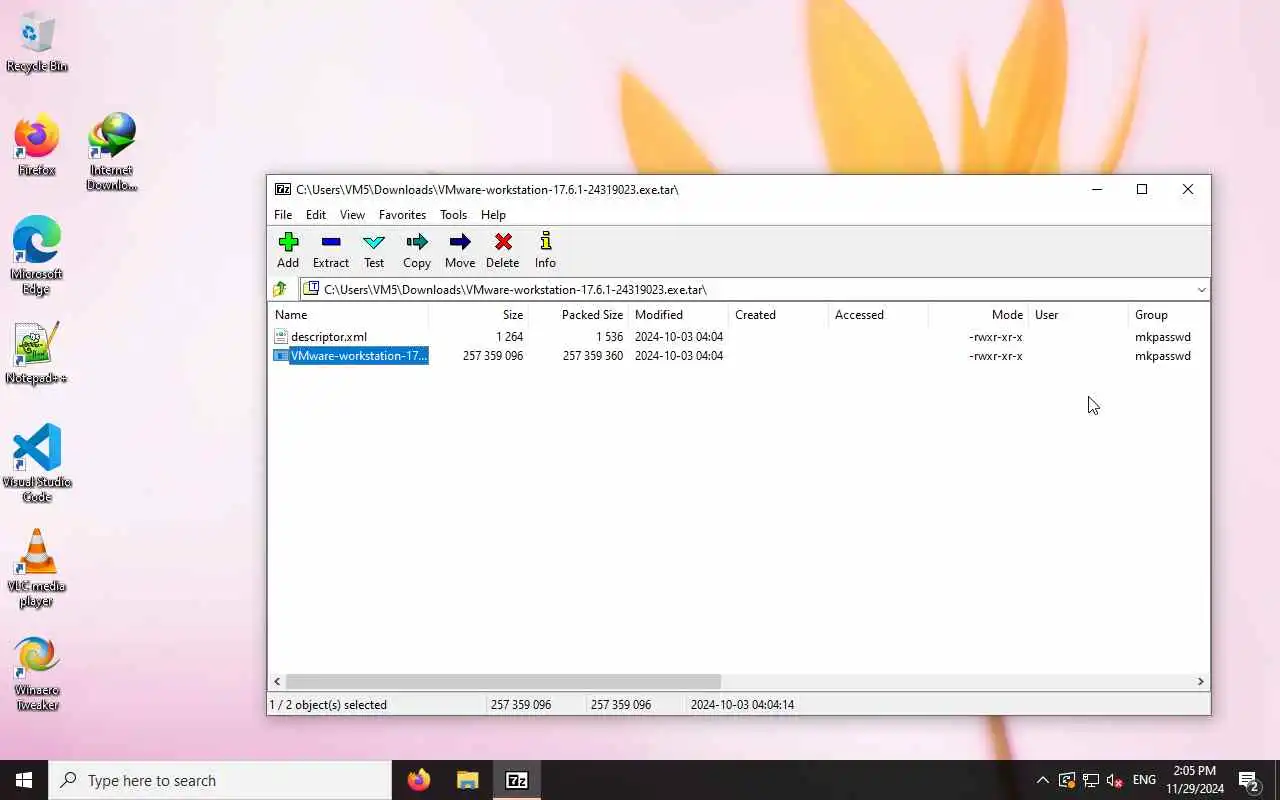Maximize the 7-Zip window
This screenshot has height=800, width=1280.
click(1141, 189)
